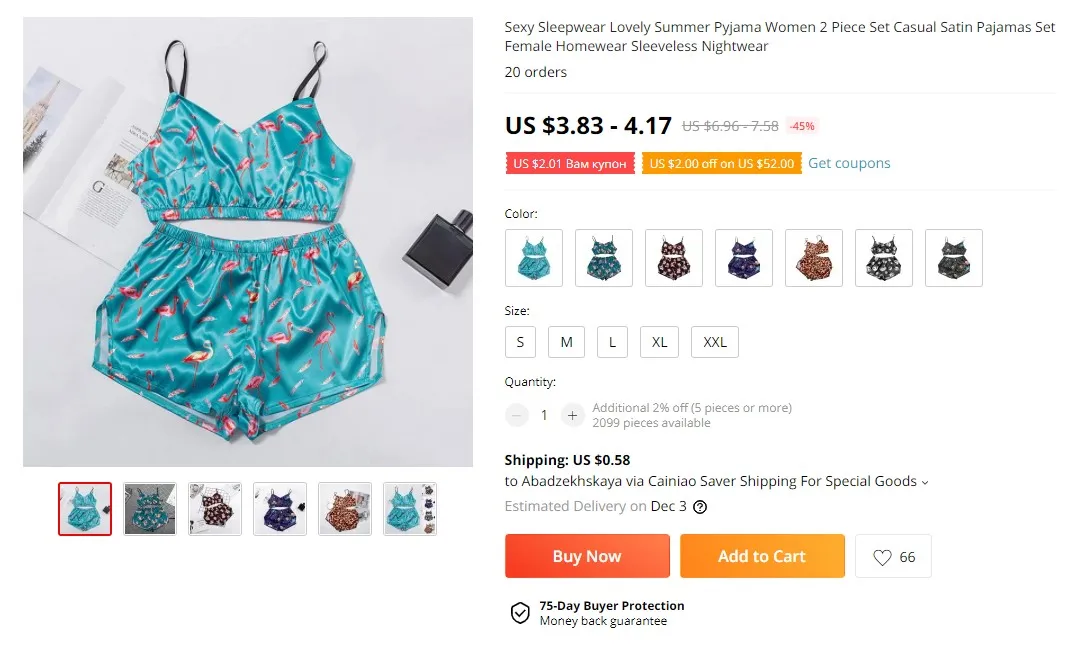
Task: Select the teal flamingo color swatch
Action: [x=534, y=258]
